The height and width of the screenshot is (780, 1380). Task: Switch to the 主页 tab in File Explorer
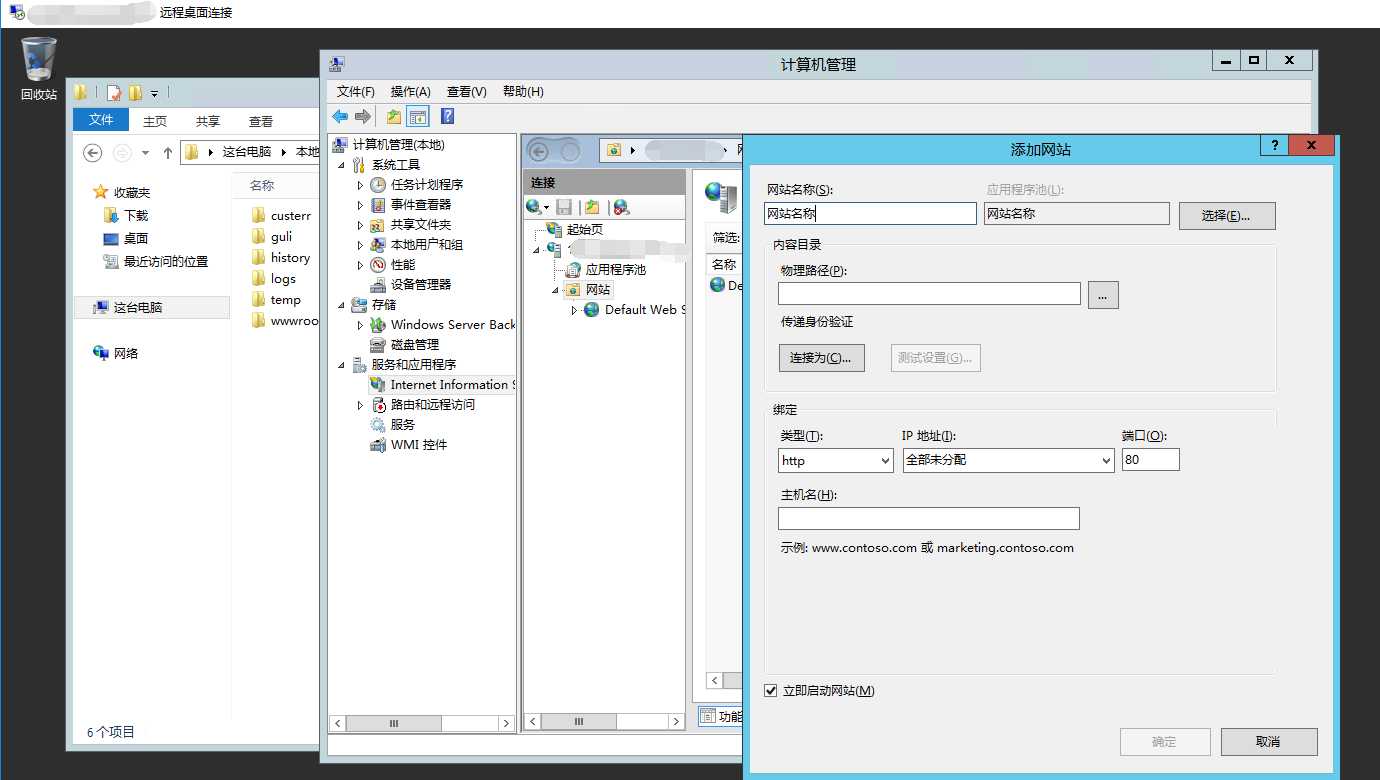(155, 121)
